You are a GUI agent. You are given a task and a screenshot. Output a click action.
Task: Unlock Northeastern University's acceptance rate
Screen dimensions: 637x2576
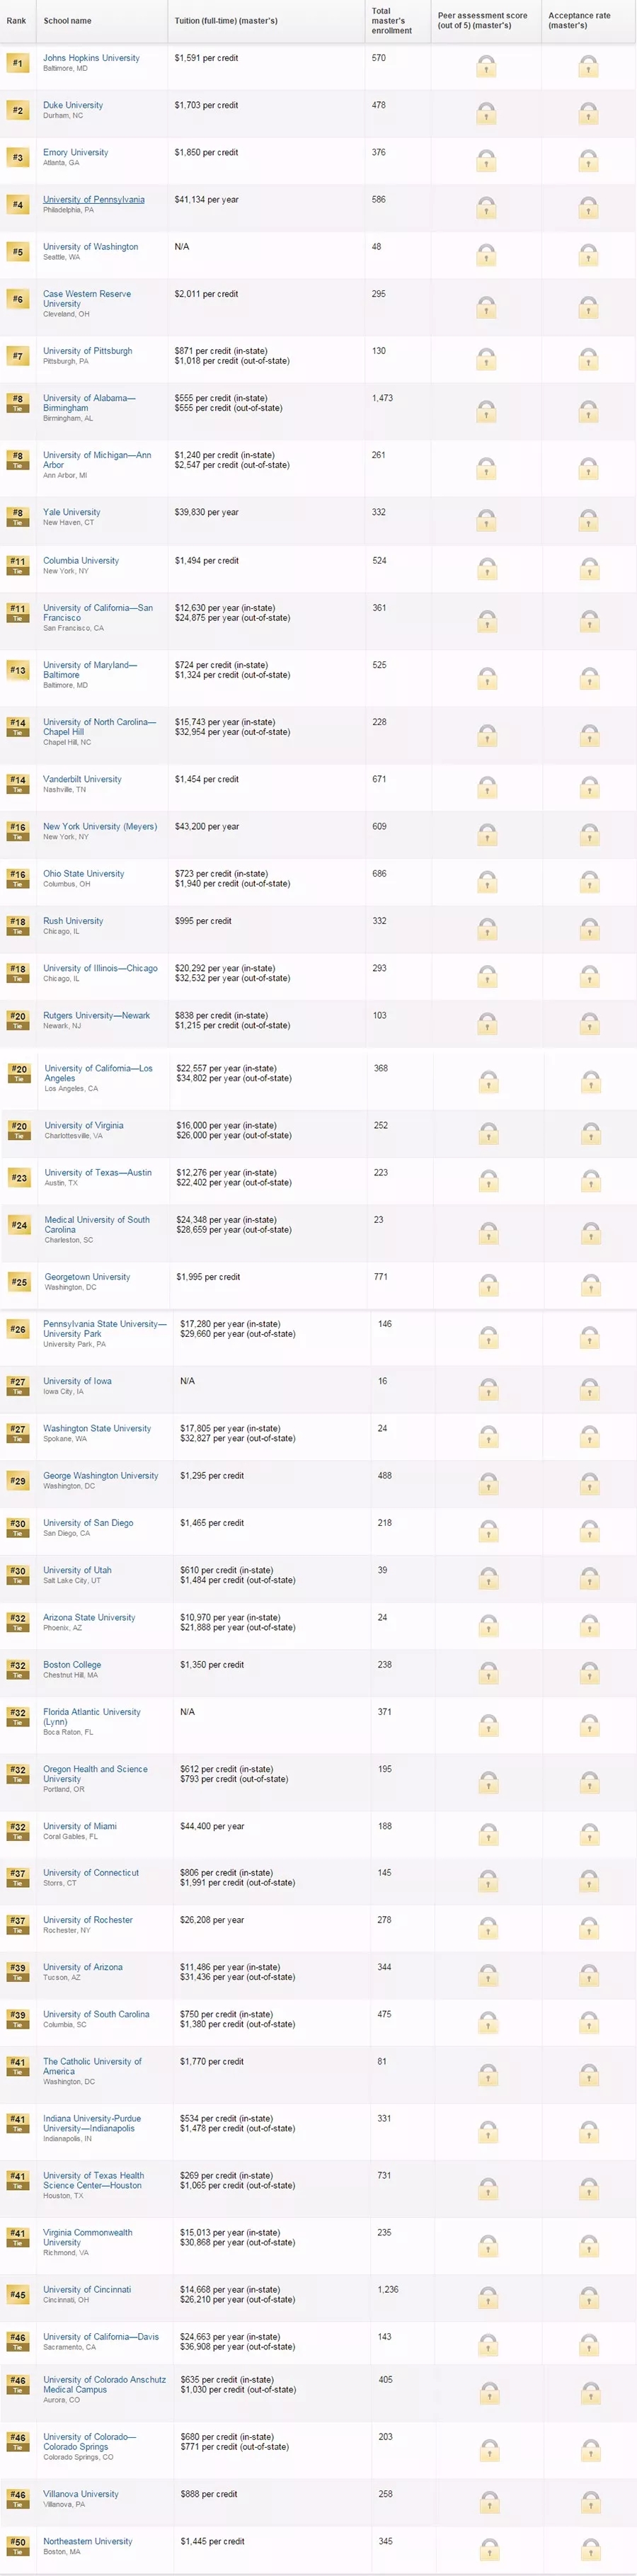(x=590, y=2550)
